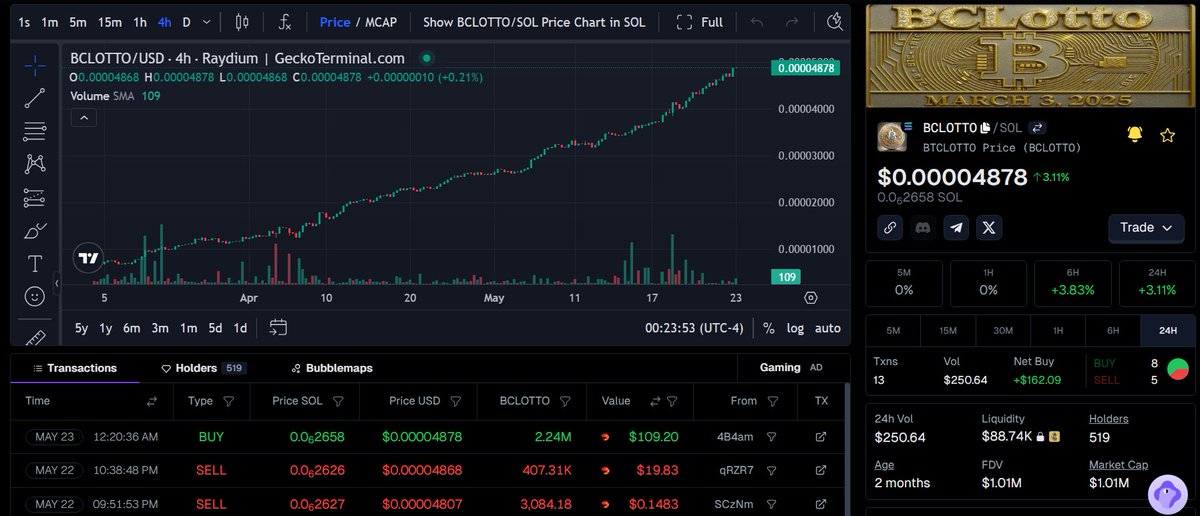This screenshot has height=516, width=1200.
Task: Click the BCLotto banner image
Action: [x=1029, y=55]
